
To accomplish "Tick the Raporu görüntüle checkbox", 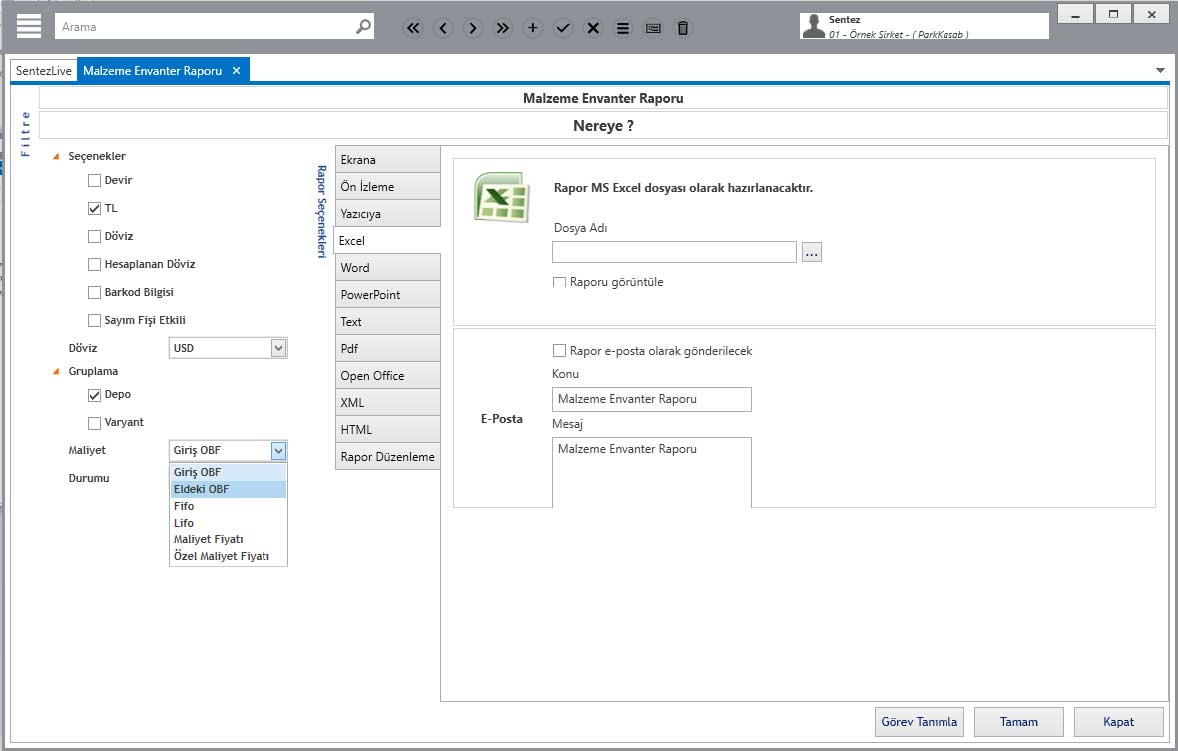I will pos(560,283).
